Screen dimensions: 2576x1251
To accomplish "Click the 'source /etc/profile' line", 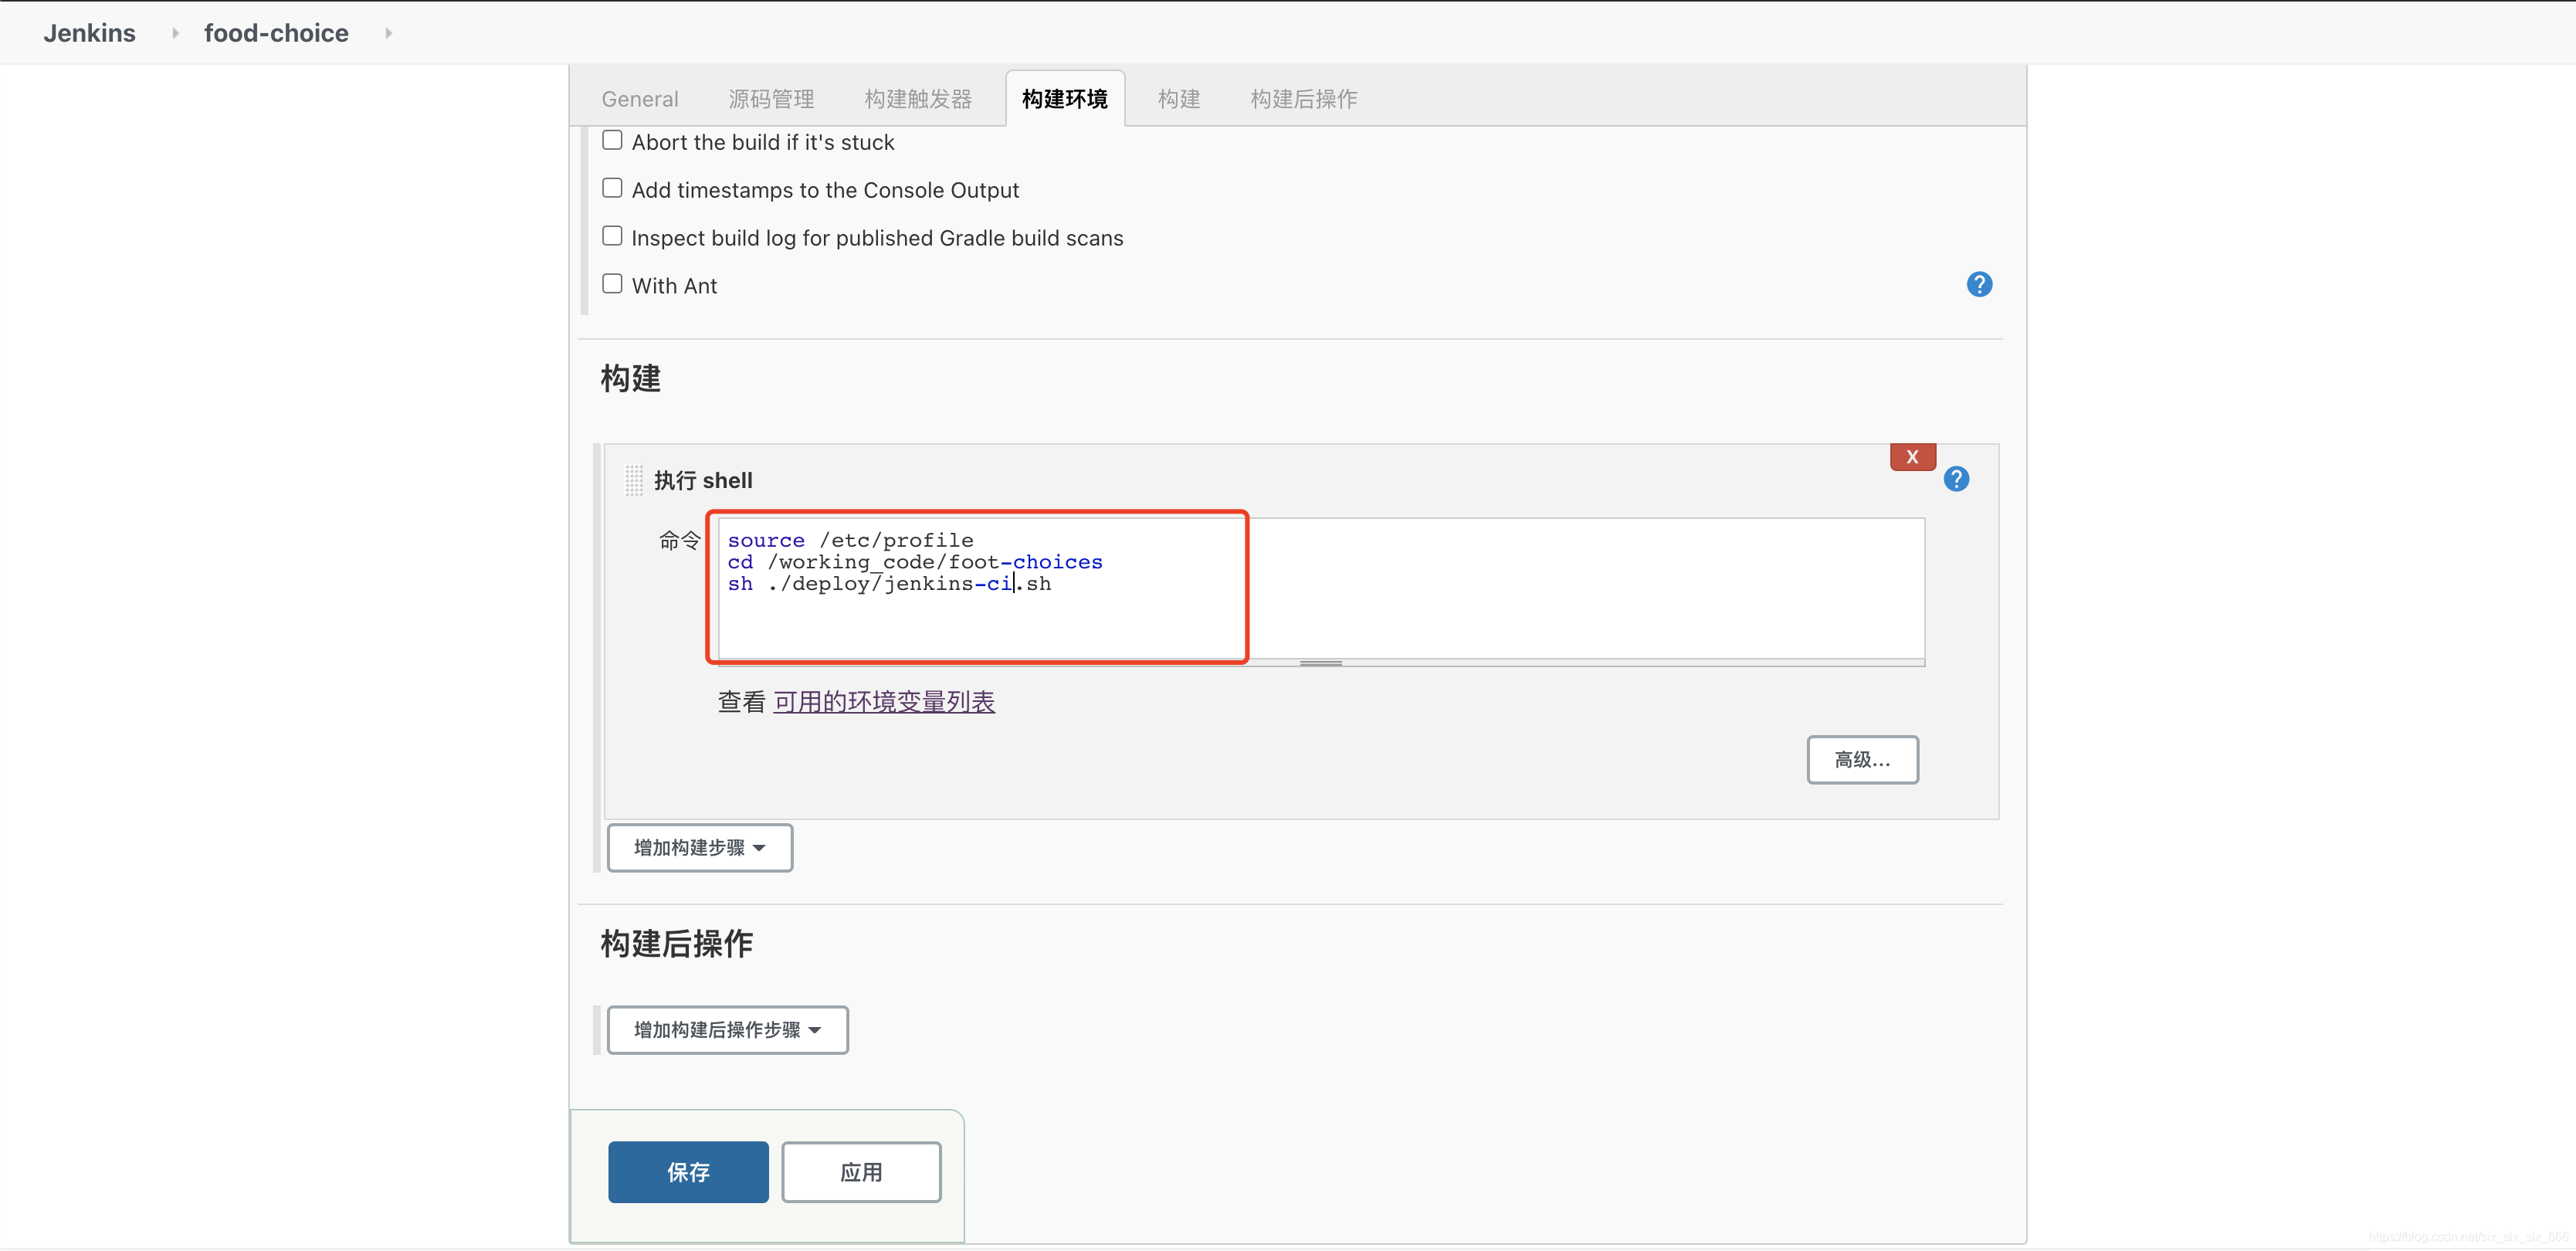I will point(850,540).
